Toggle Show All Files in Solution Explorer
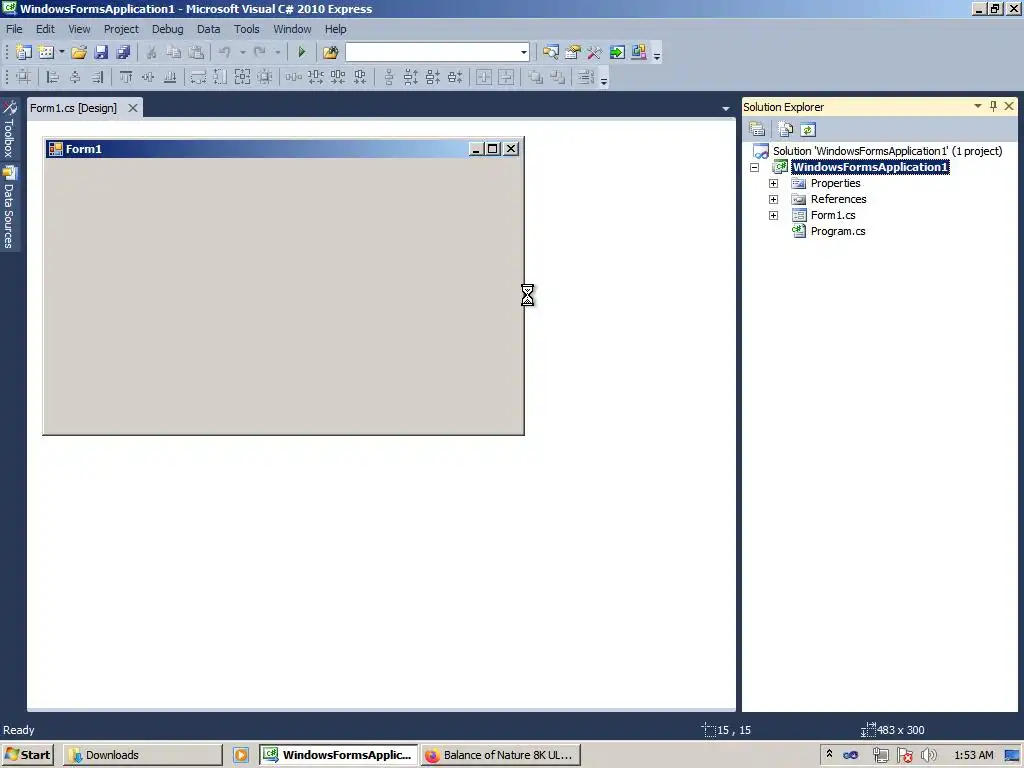Image resolution: width=1024 pixels, height=768 pixels. pyautogui.click(x=786, y=129)
